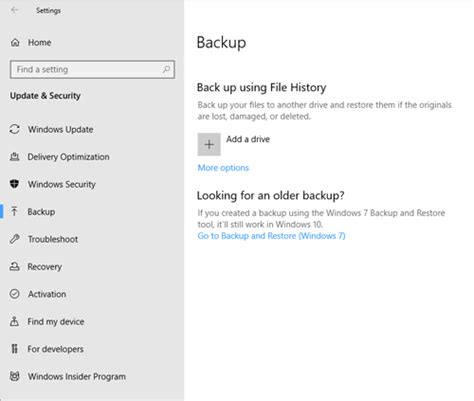Click the Back up using File History heading

(261, 87)
